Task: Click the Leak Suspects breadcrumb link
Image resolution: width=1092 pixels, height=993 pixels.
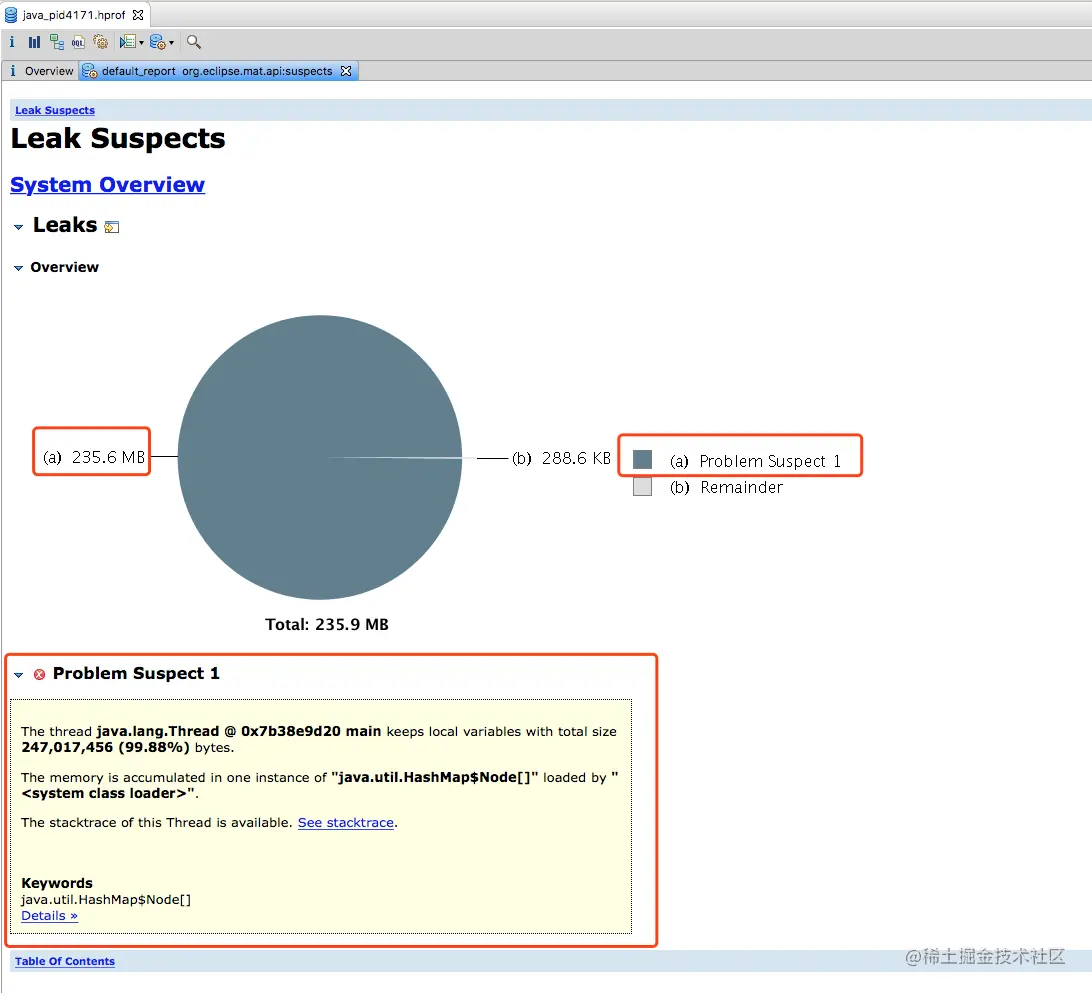Action: tap(55, 110)
